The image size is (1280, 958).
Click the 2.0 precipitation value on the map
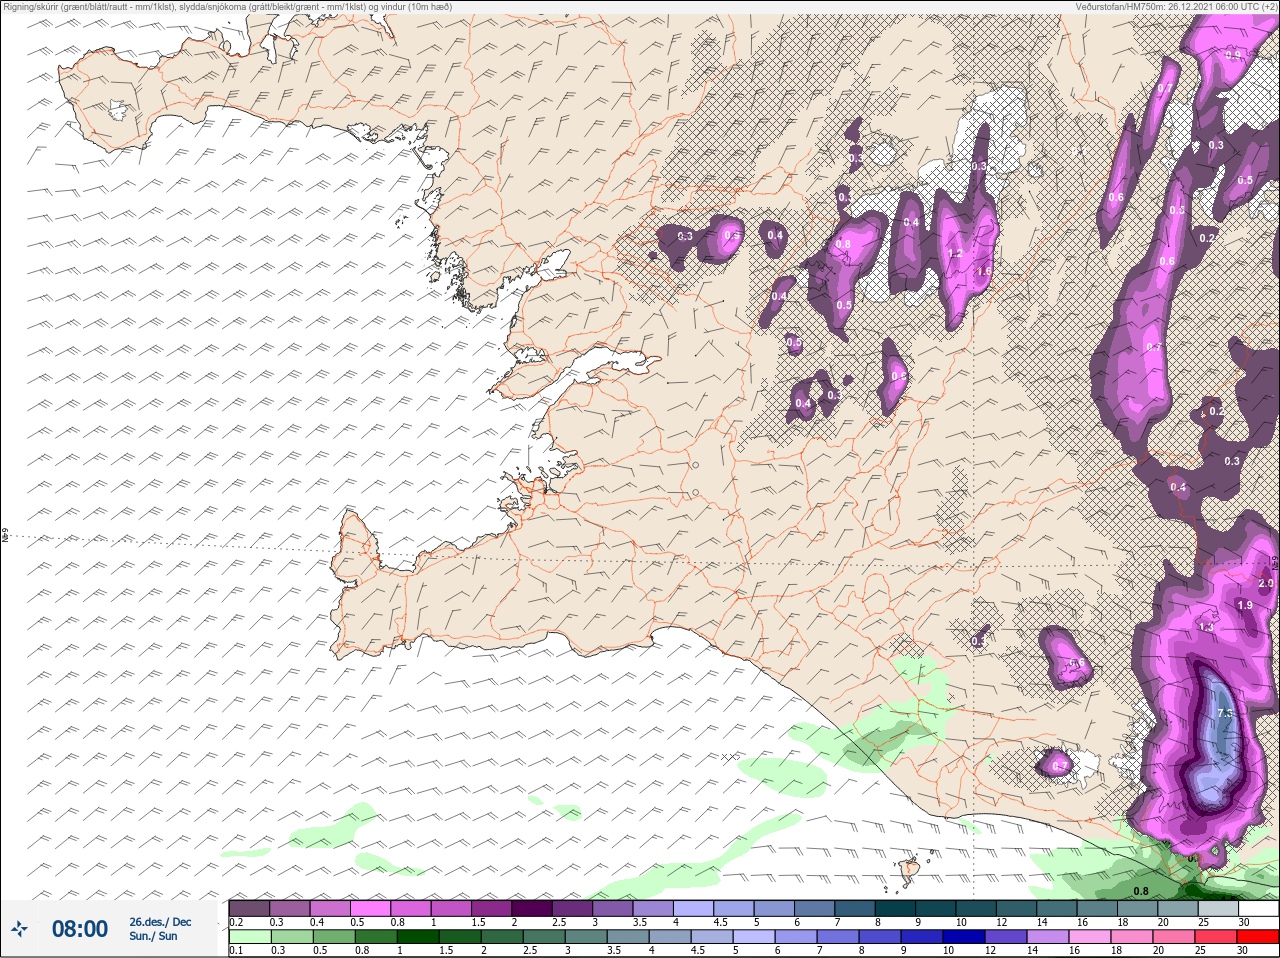point(1266,583)
